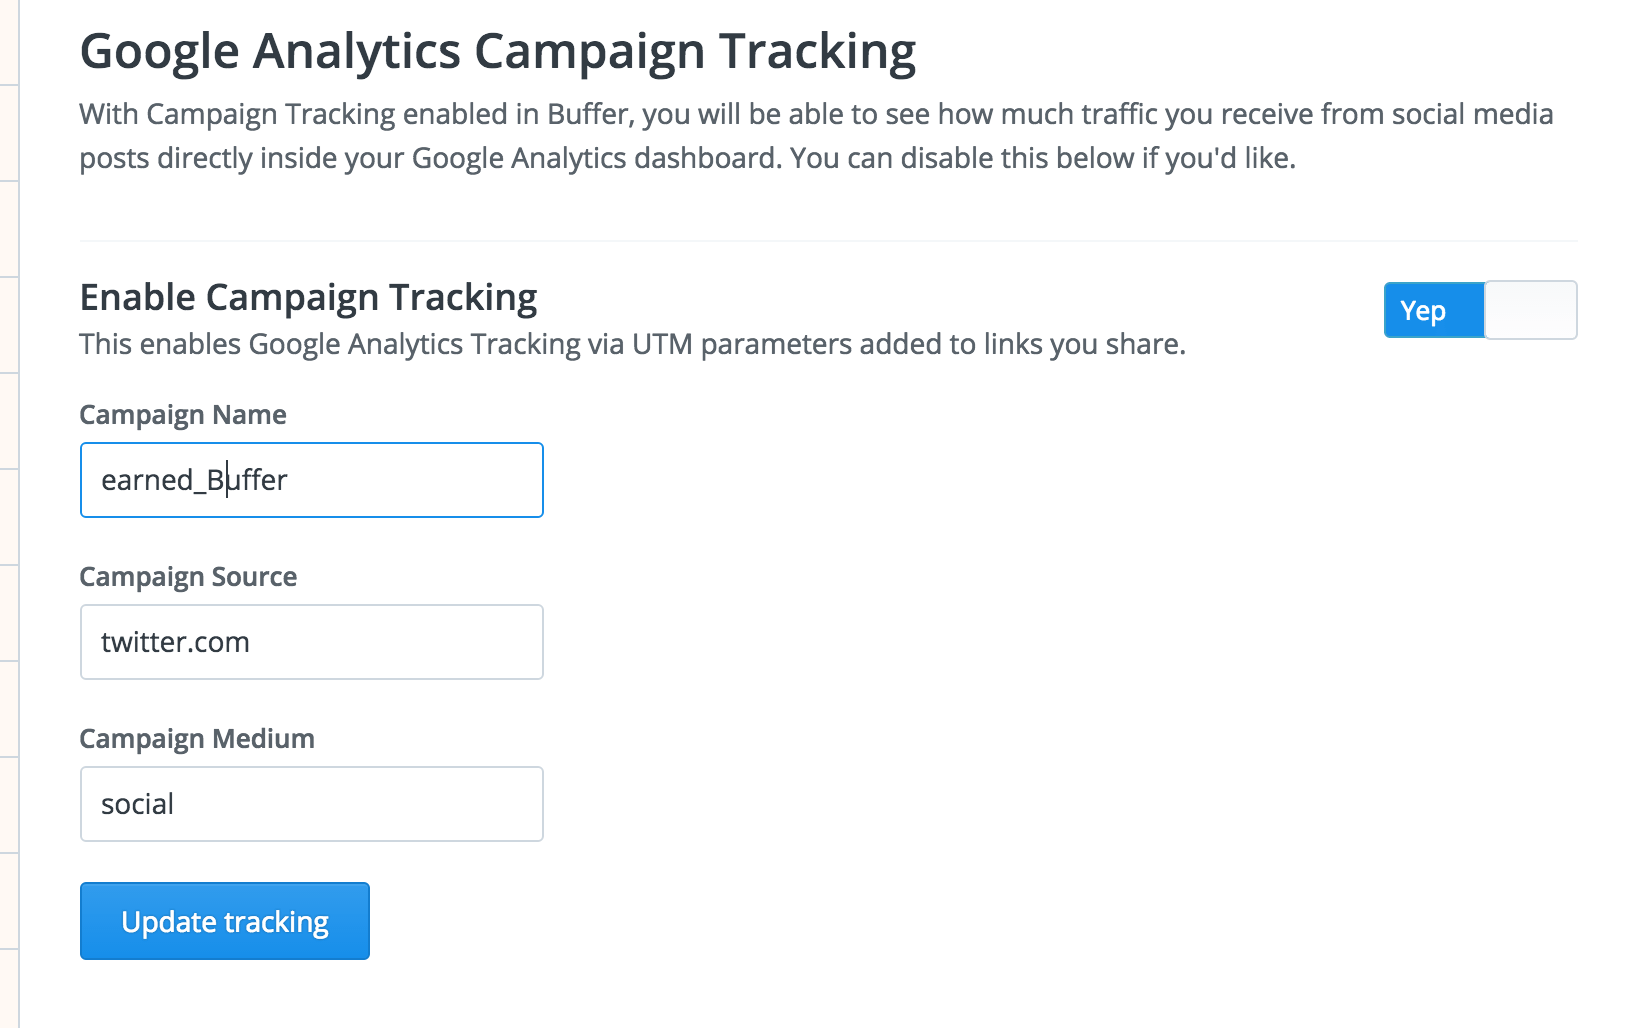
Task: Click the Google Analytics Campaign Tracking heading
Action: pos(497,50)
